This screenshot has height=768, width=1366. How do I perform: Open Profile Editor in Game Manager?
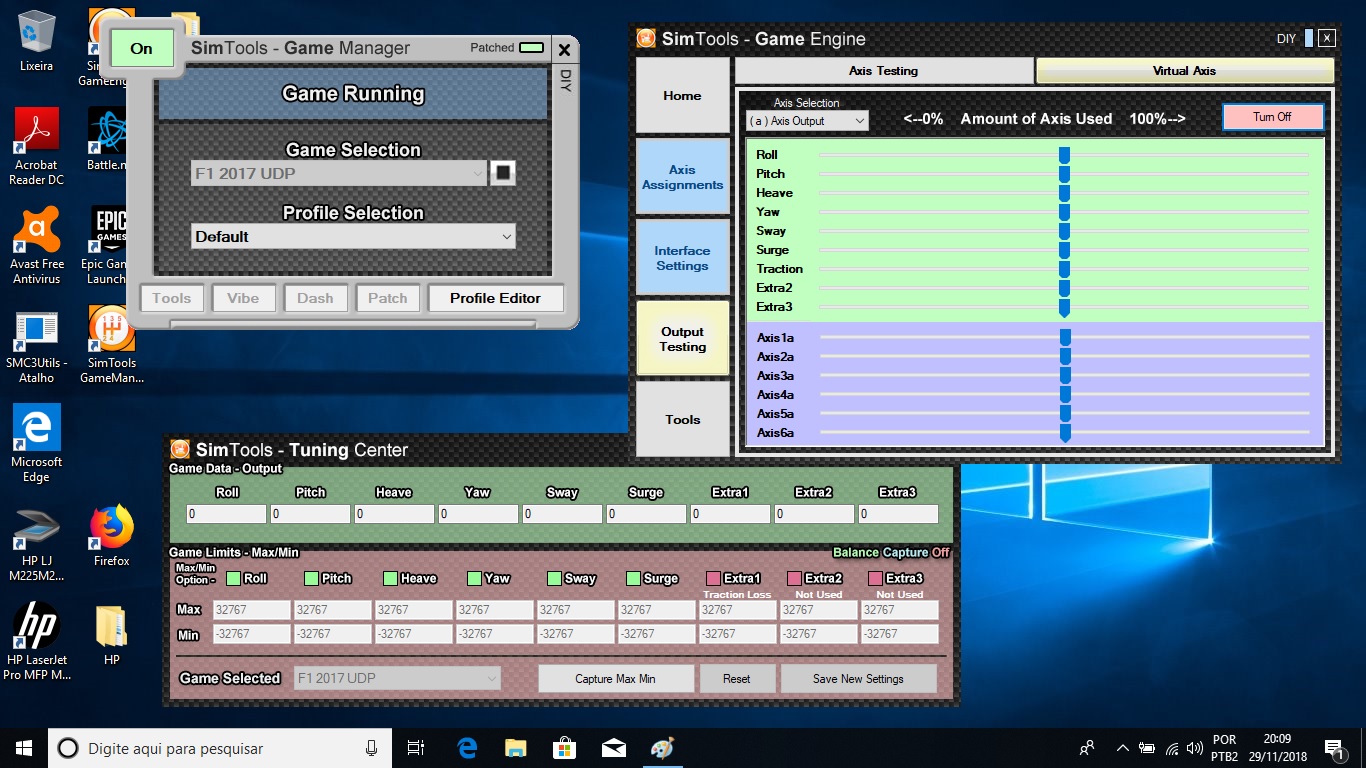click(495, 298)
